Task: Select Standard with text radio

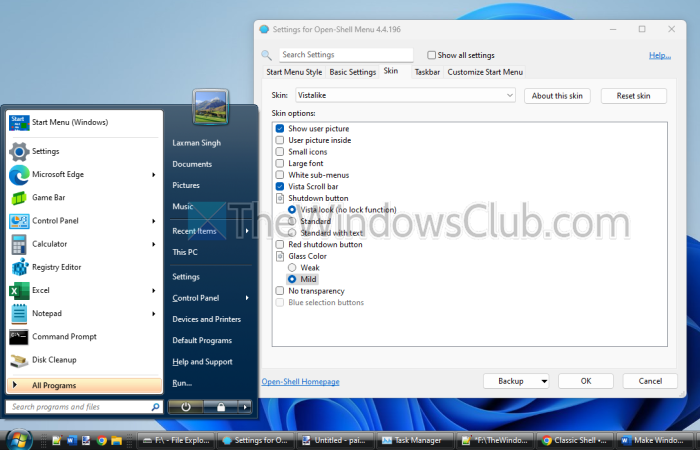Action: [292, 233]
